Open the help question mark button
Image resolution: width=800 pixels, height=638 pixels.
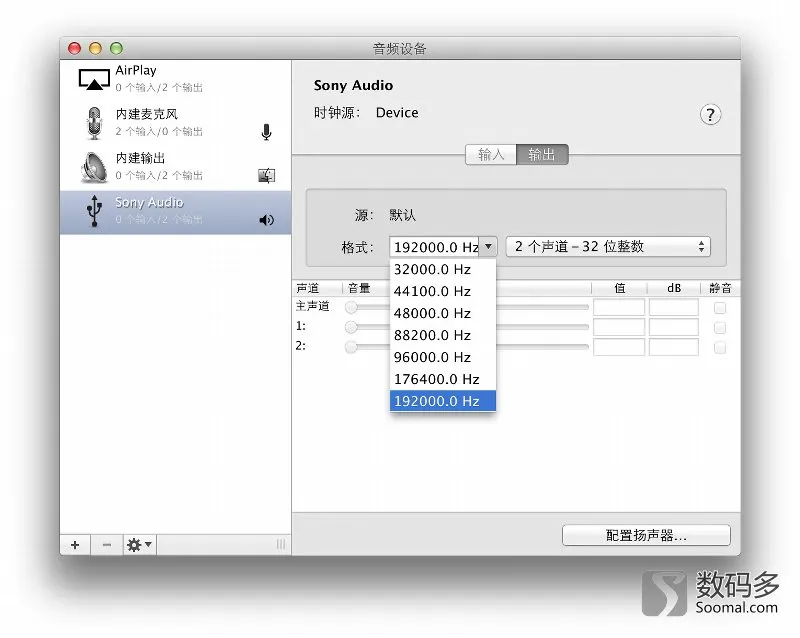pyautogui.click(x=710, y=114)
